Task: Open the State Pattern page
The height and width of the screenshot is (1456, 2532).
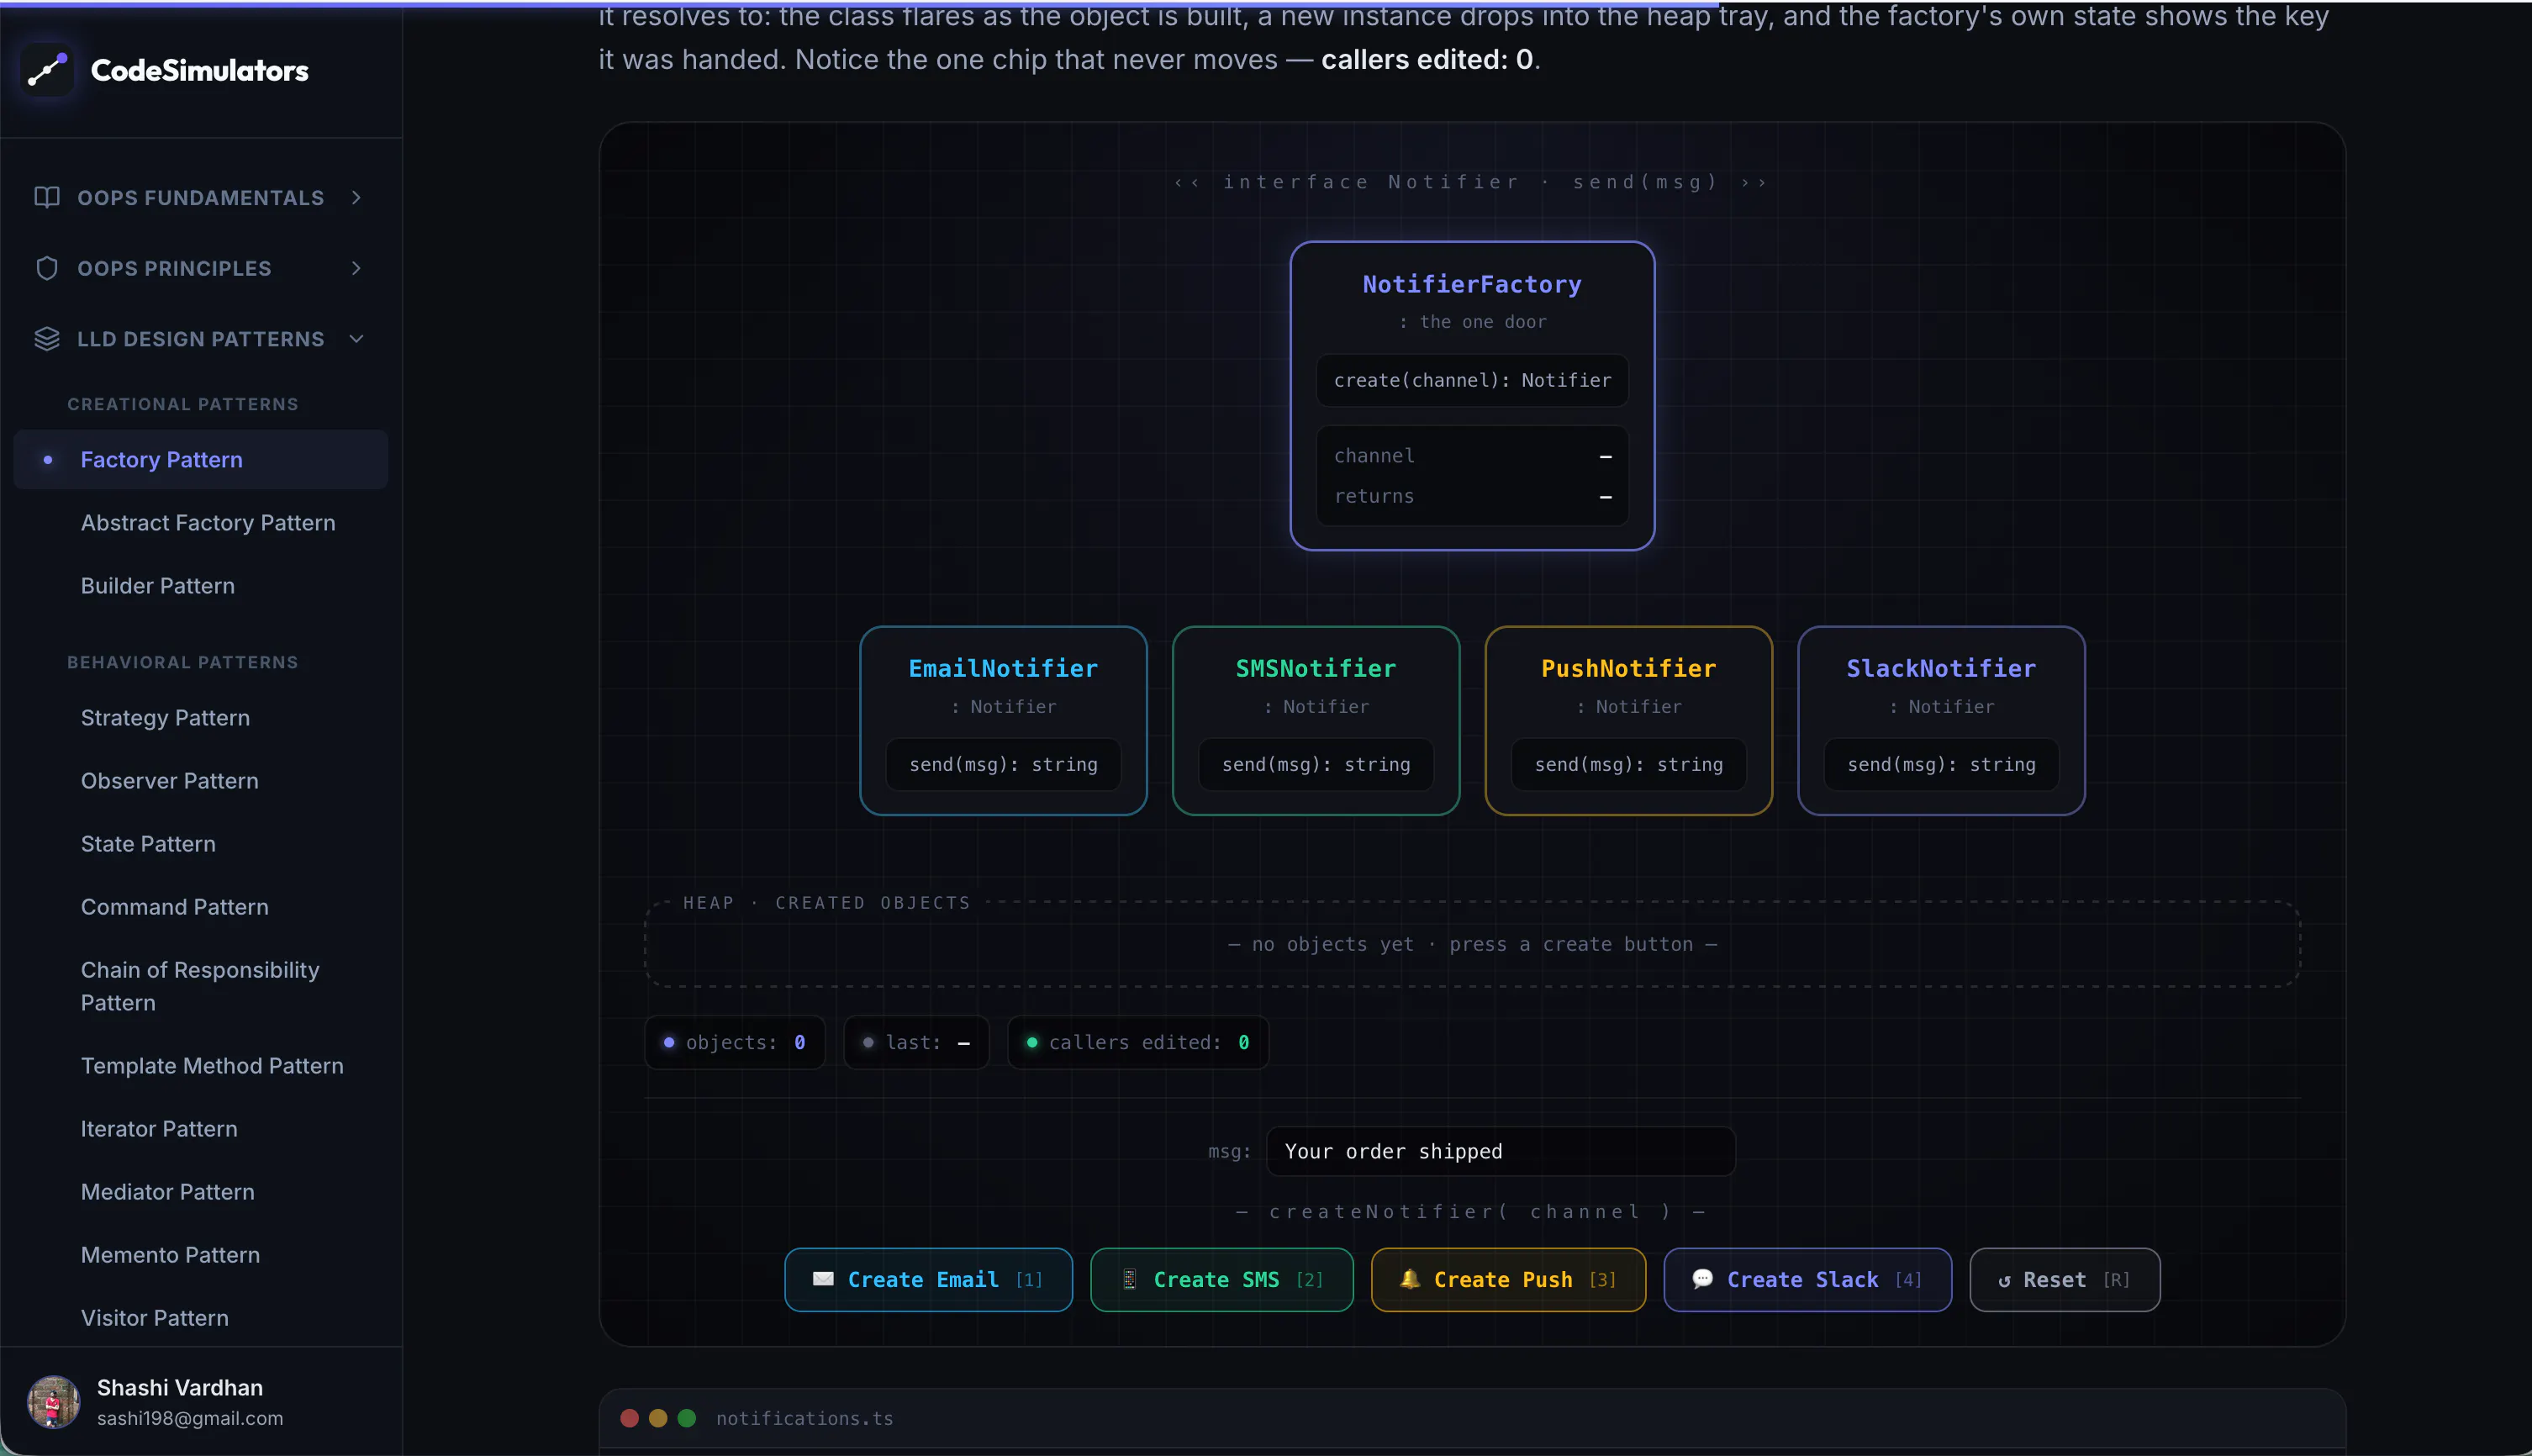Action: pos(148,843)
